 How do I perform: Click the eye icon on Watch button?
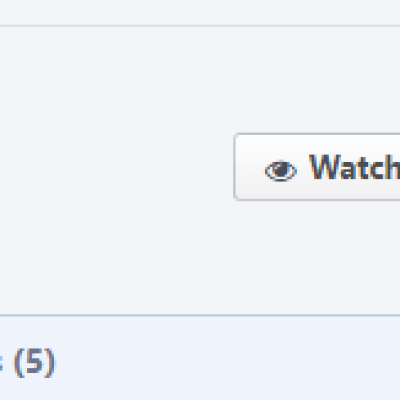click(281, 170)
